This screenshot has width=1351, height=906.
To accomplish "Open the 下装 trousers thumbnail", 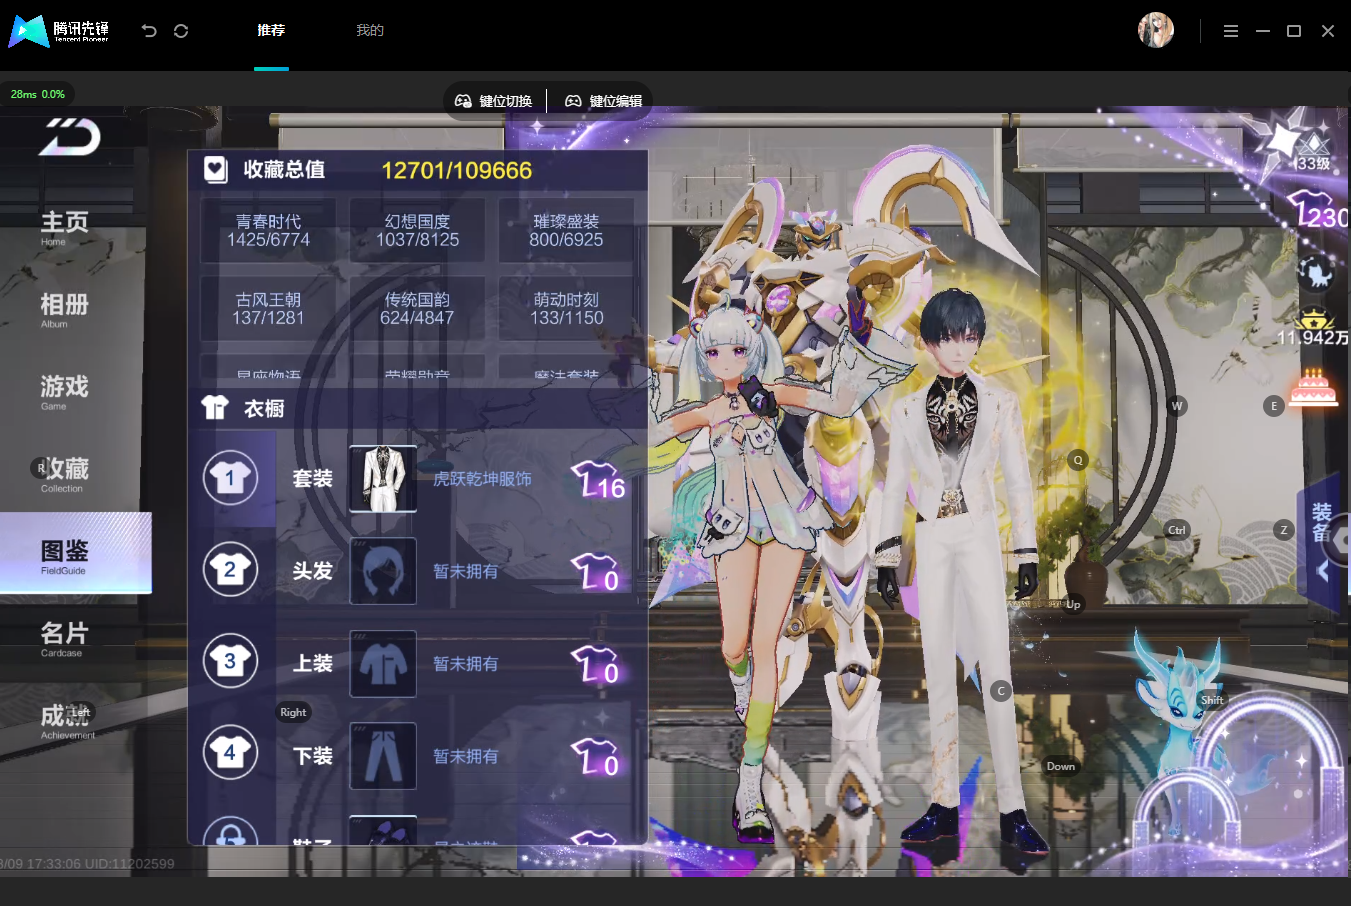I will click(383, 756).
